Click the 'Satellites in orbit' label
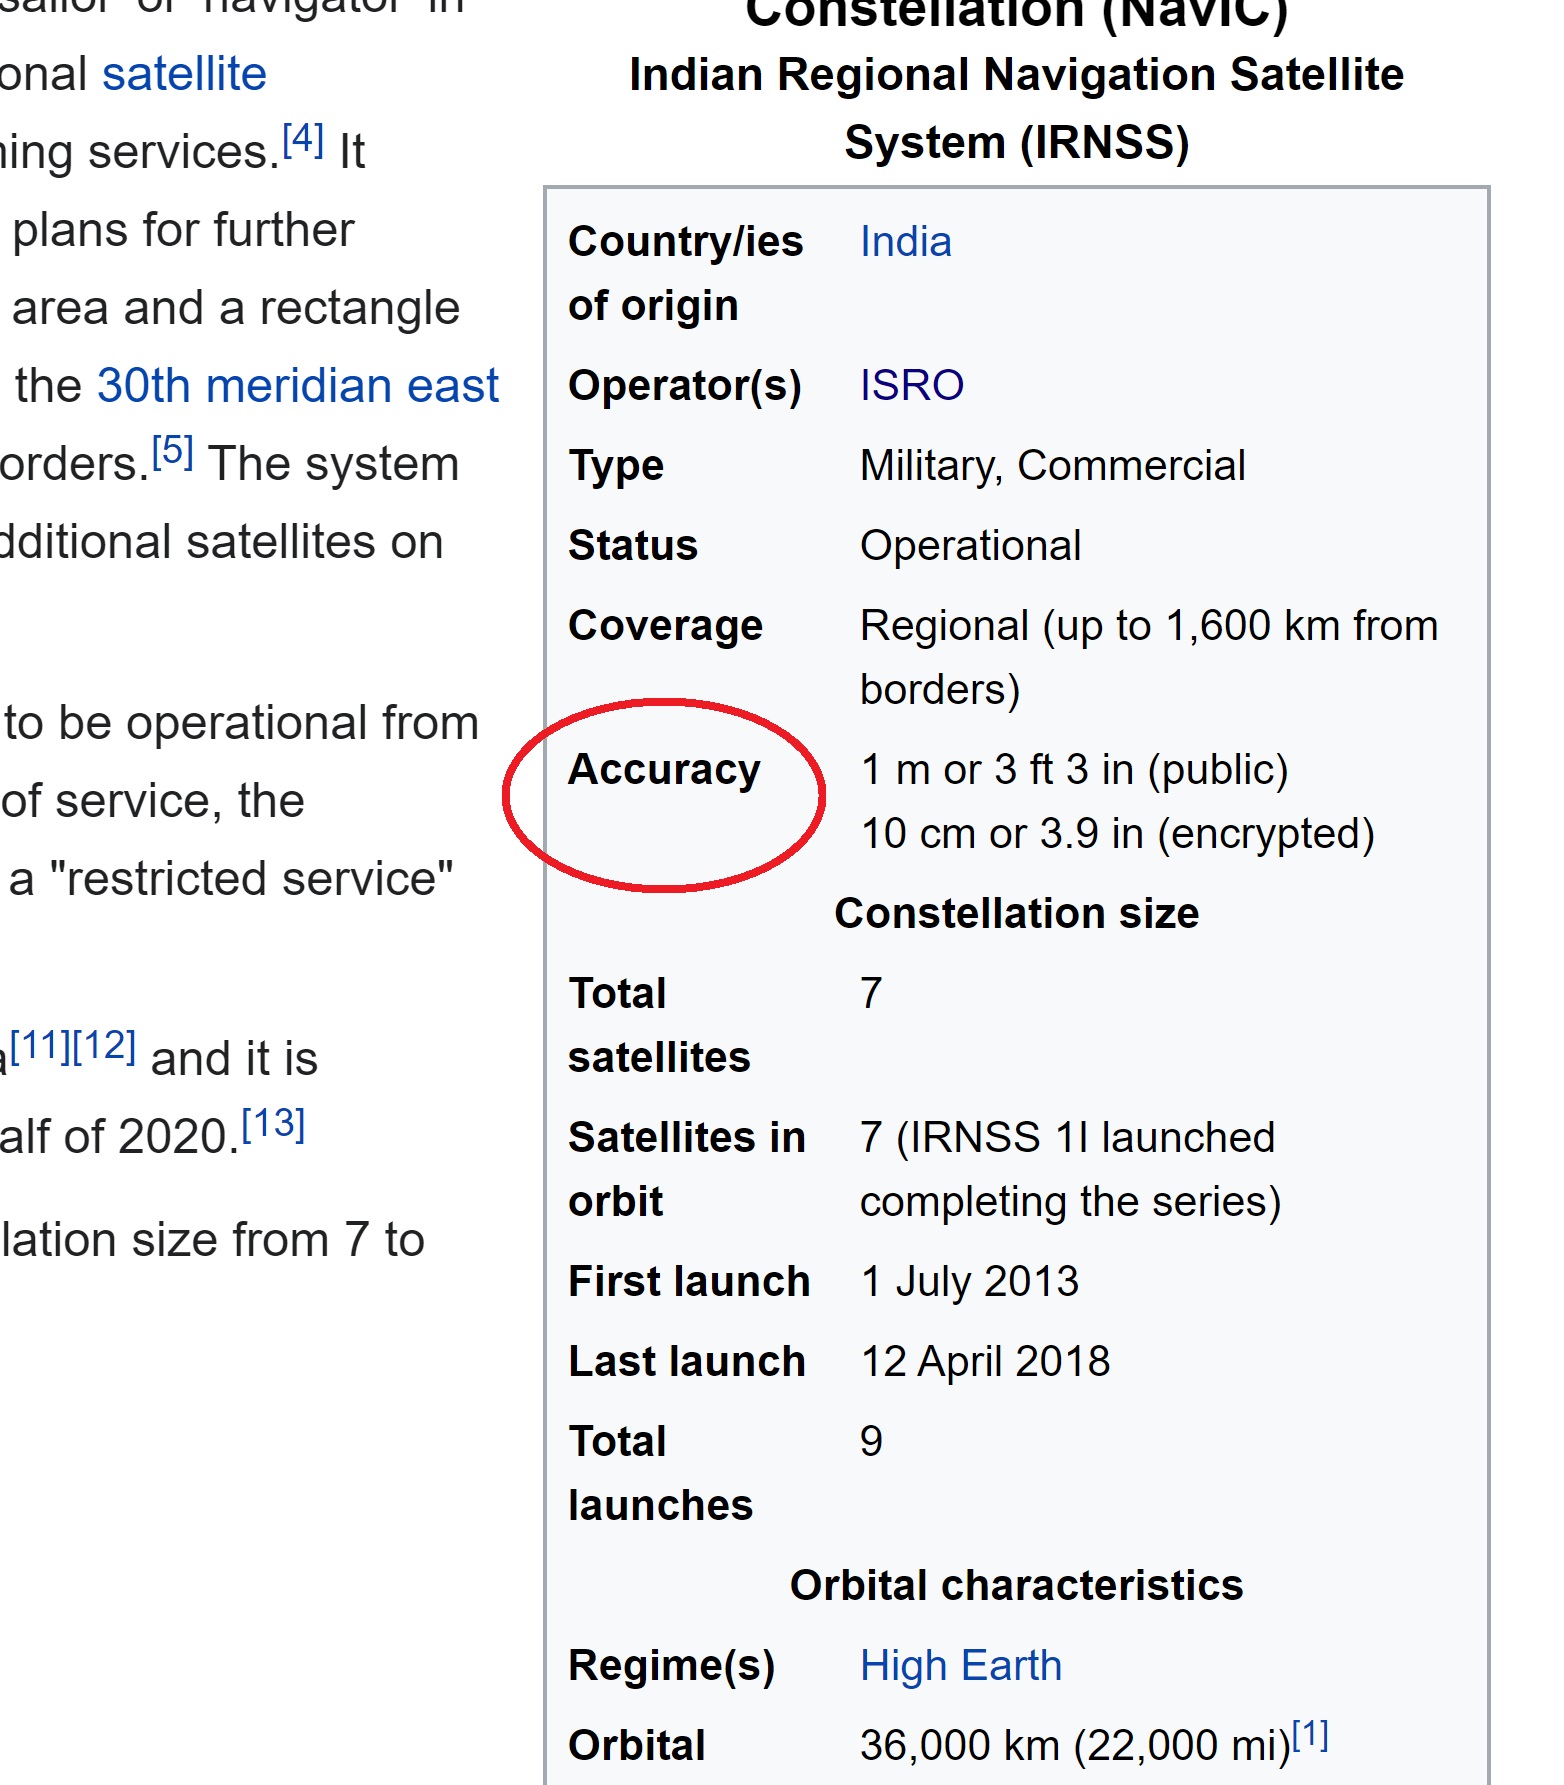 [687, 1170]
